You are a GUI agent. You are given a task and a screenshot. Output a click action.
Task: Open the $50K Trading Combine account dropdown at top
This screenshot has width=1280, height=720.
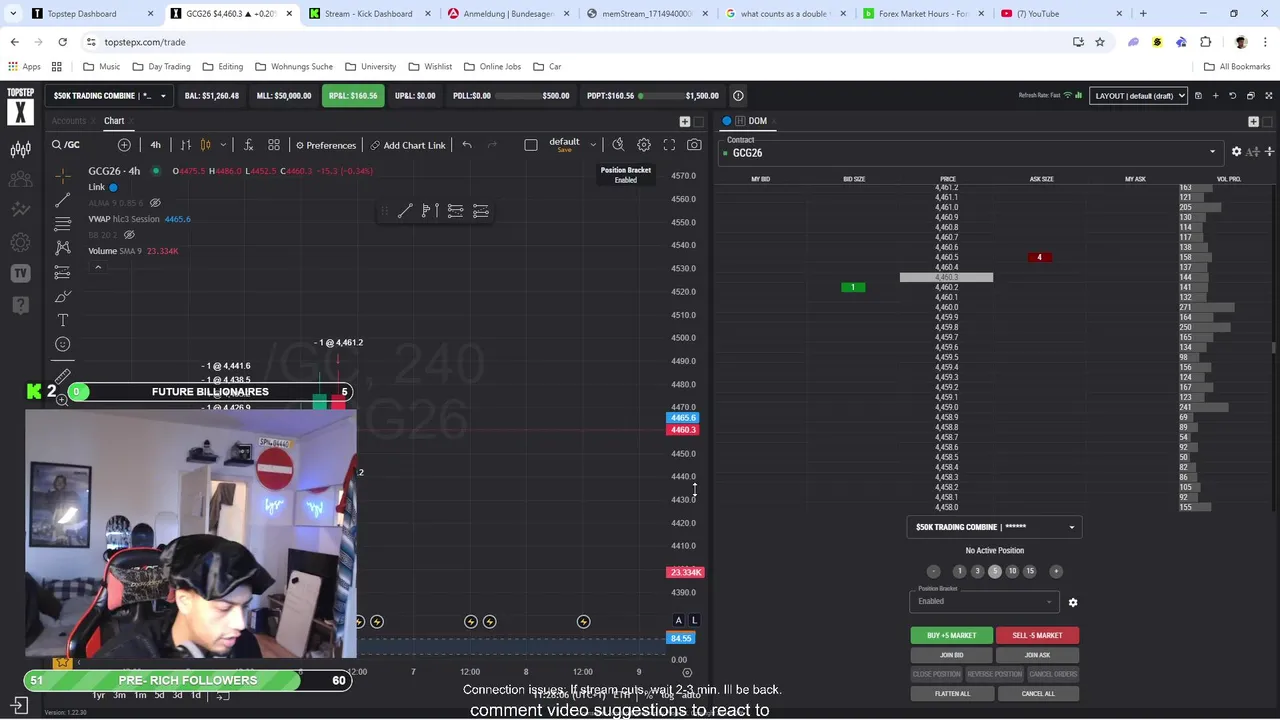pyautogui.click(x=110, y=96)
